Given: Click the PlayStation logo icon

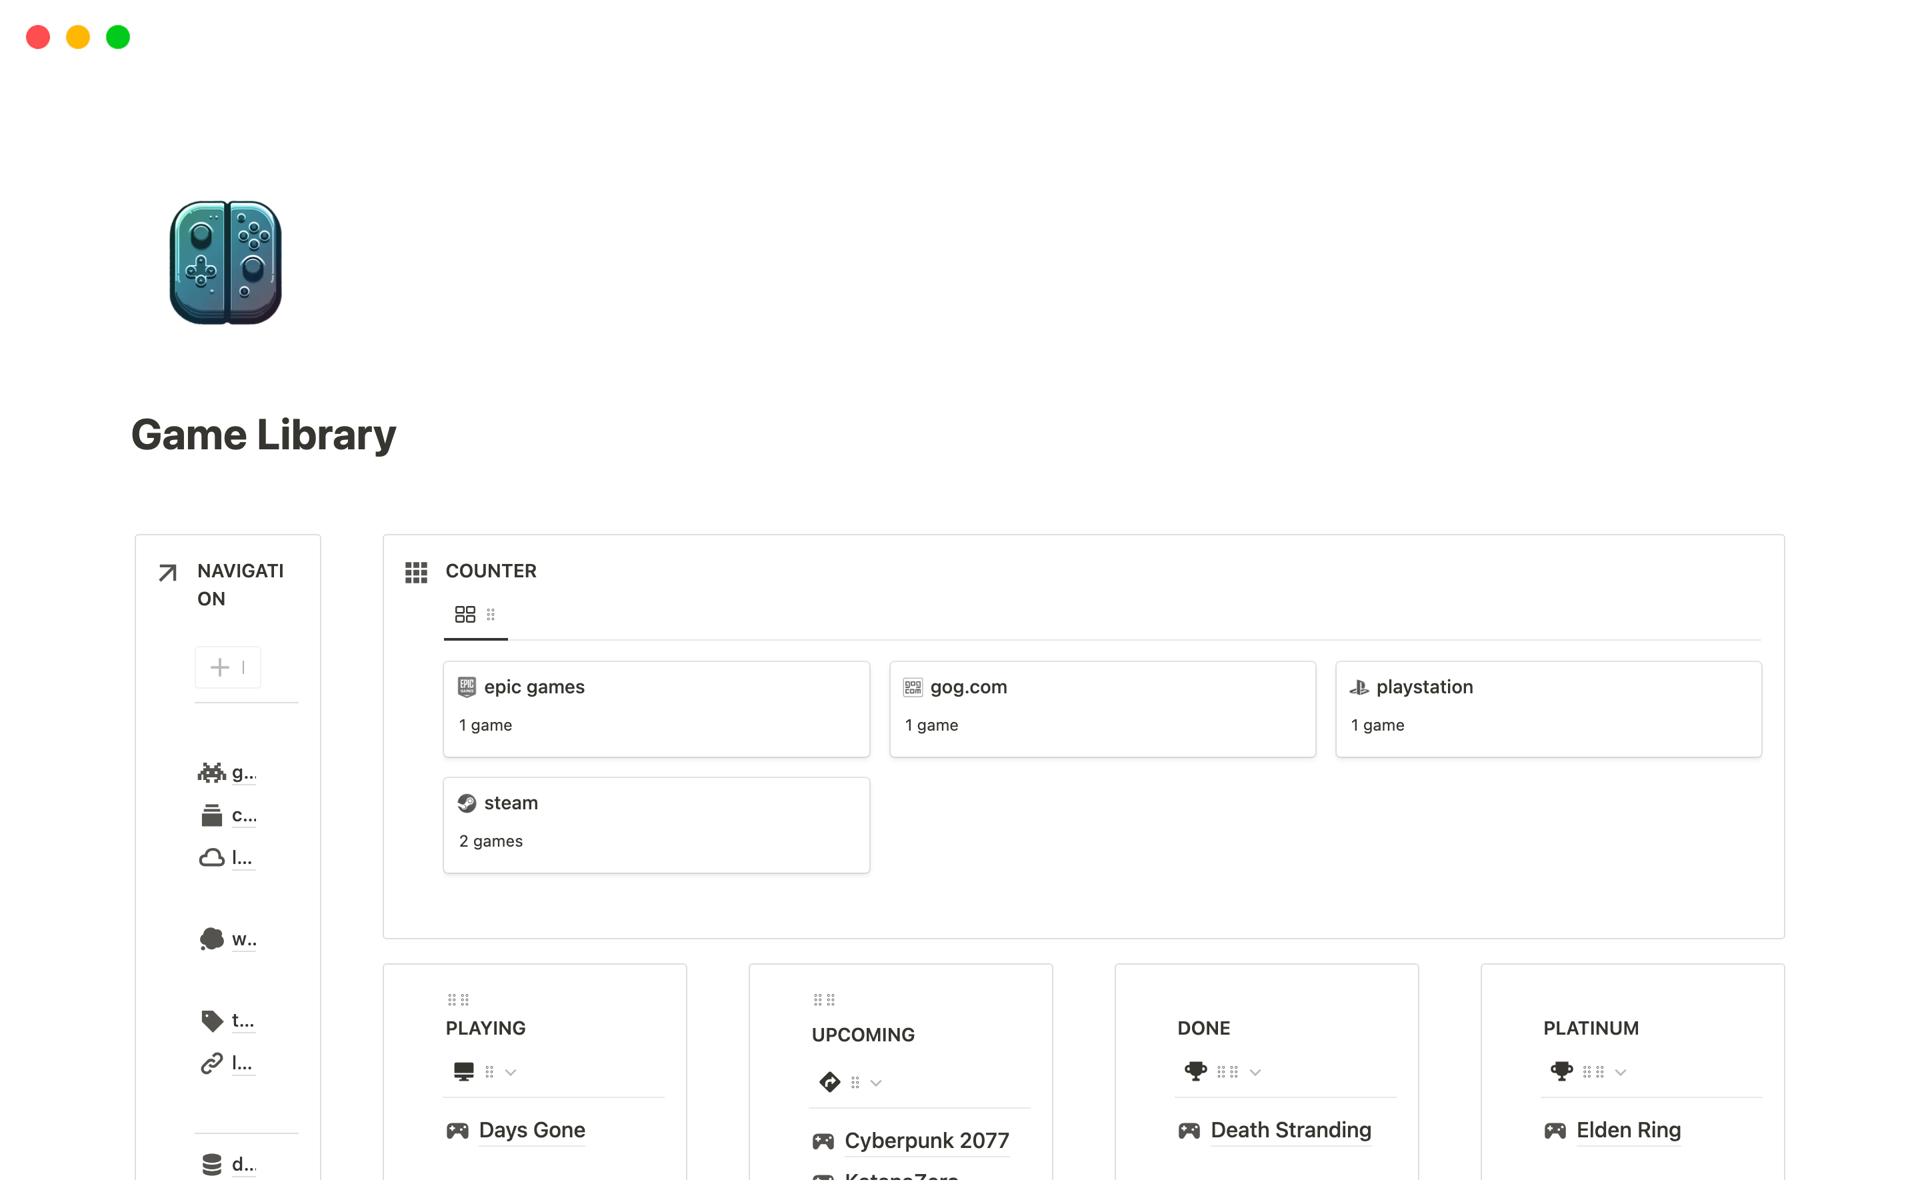Looking at the screenshot, I should point(1359,687).
